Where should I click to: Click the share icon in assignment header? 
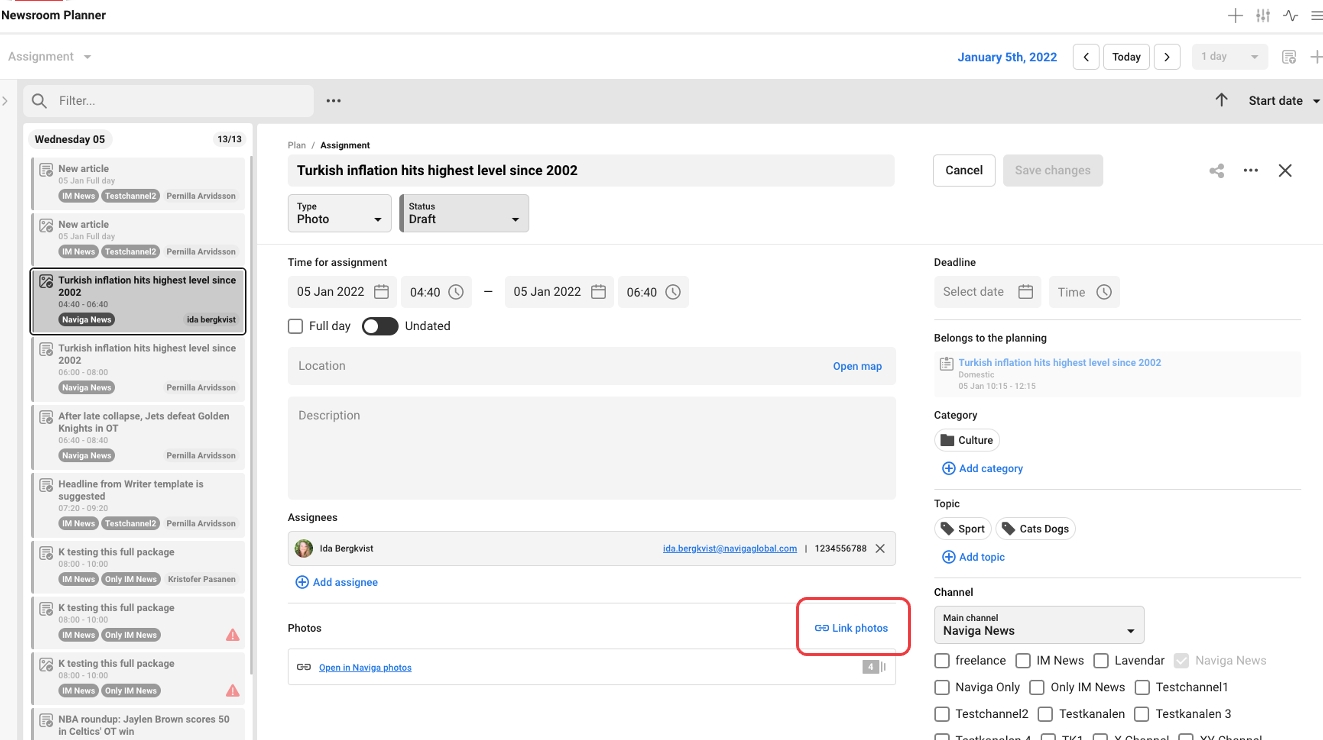coord(1216,171)
